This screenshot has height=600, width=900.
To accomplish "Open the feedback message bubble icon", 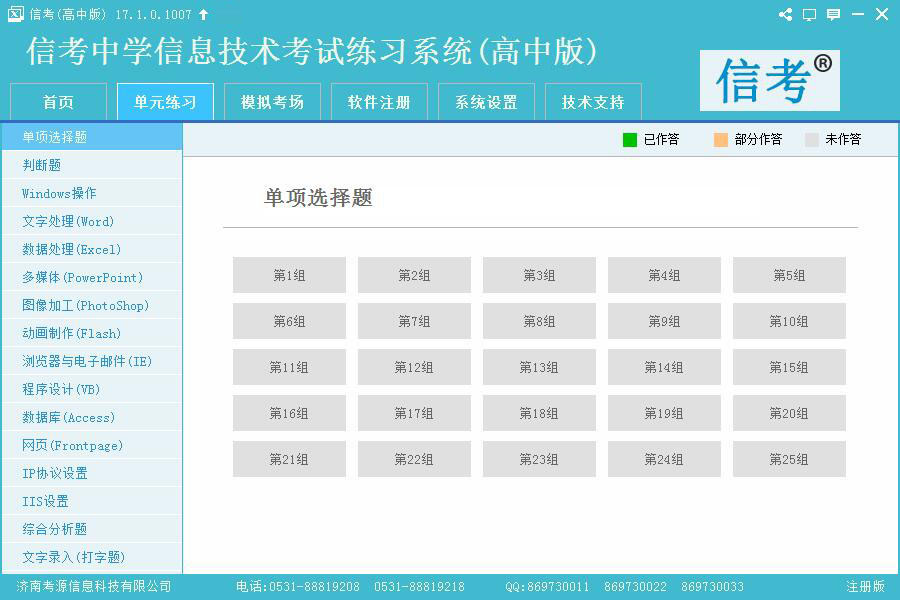I will pyautogui.click(x=833, y=14).
